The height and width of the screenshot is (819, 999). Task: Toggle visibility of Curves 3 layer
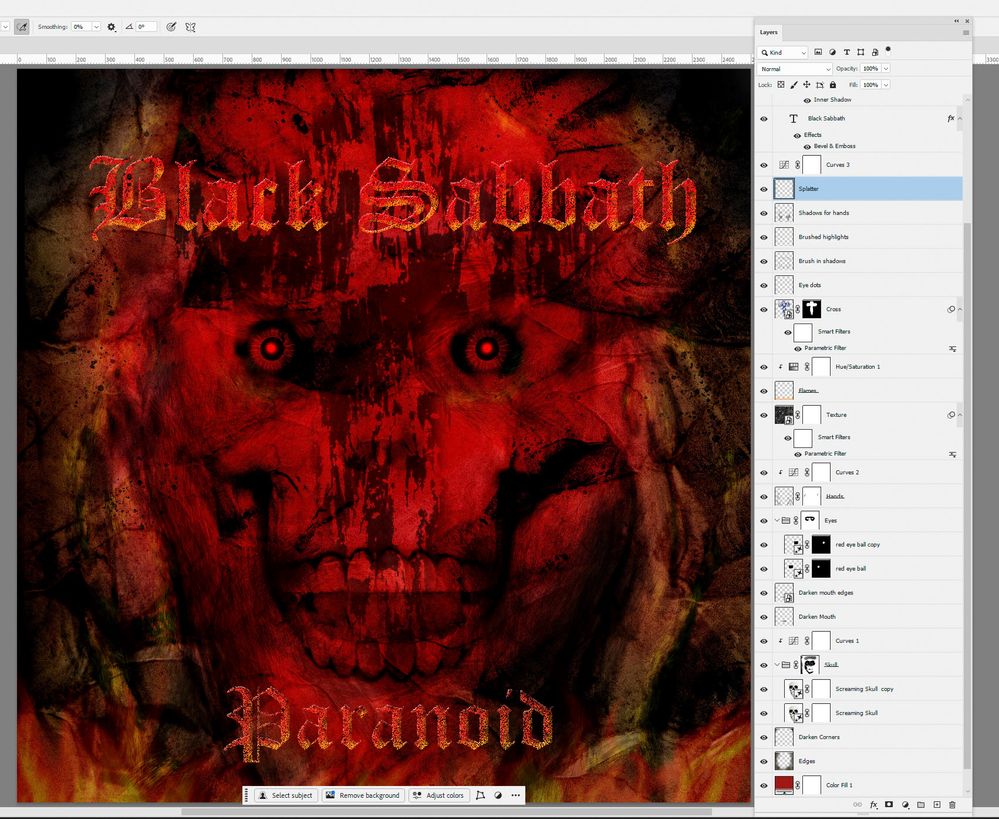pos(764,165)
